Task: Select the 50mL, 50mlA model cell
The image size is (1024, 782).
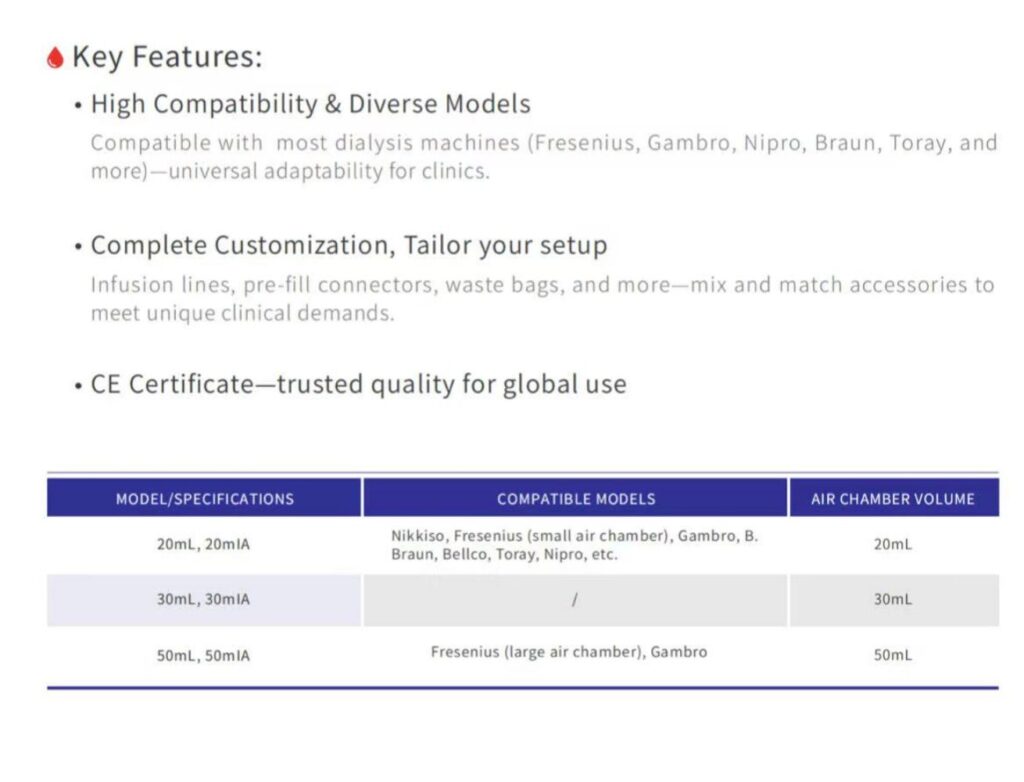Action: [x=204, y=656]
